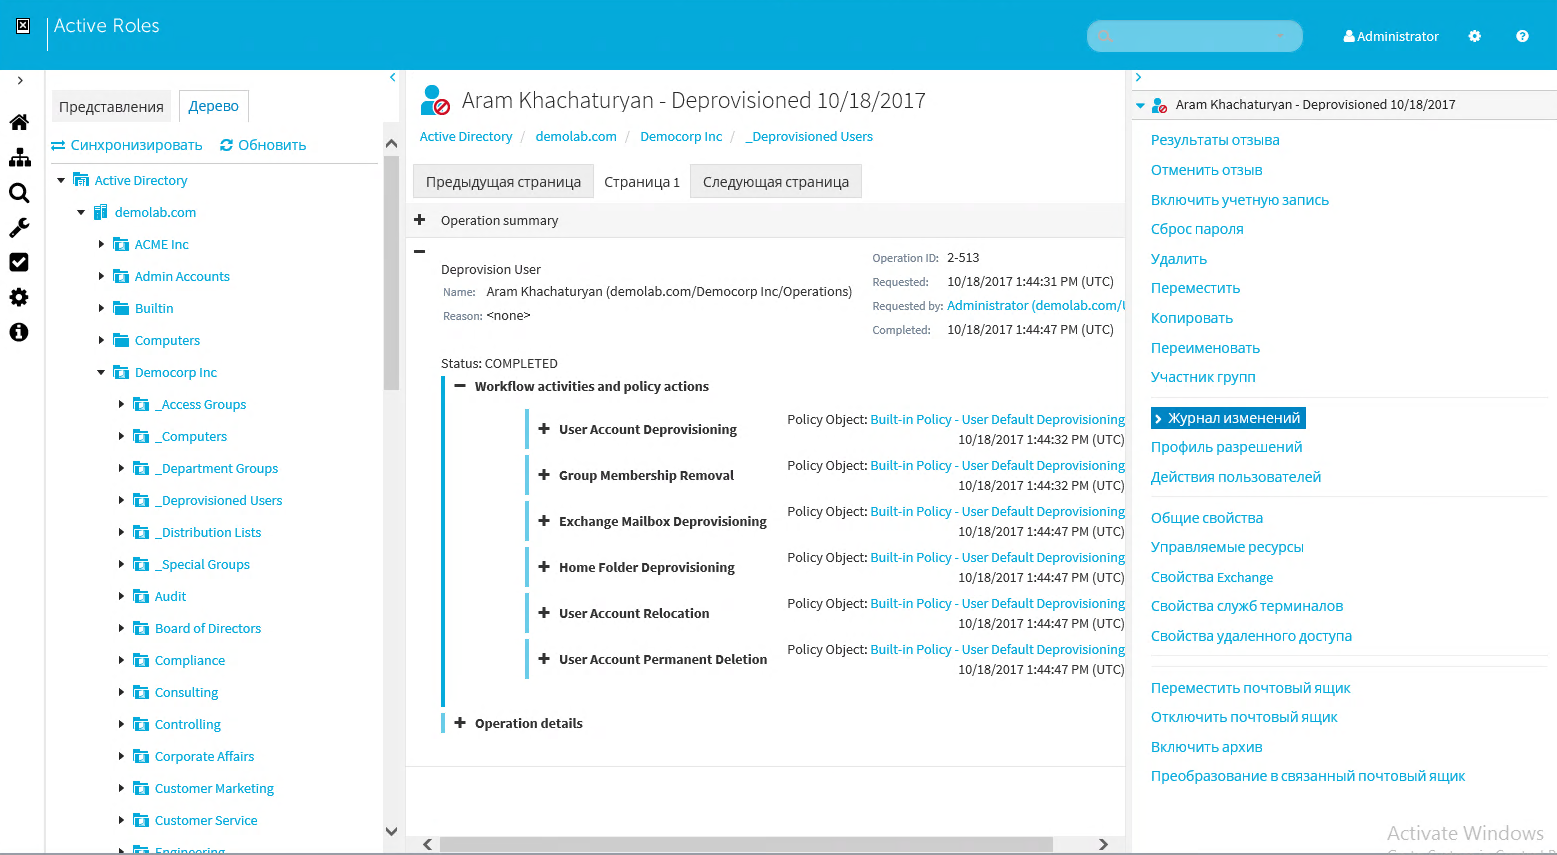Expand the ACME Inc tree node
Viewport: 1557px width, 855px height.
point(101,244)
